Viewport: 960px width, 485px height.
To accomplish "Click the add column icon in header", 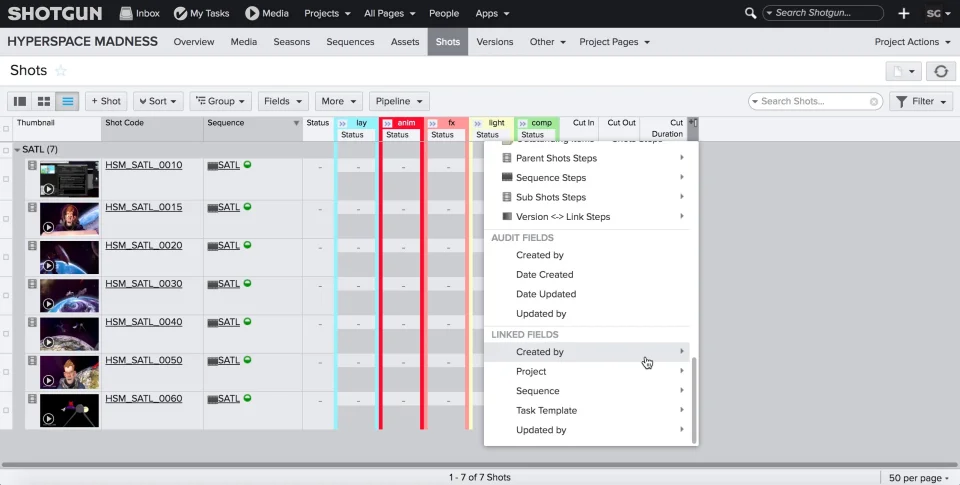I will pos(693,122).
